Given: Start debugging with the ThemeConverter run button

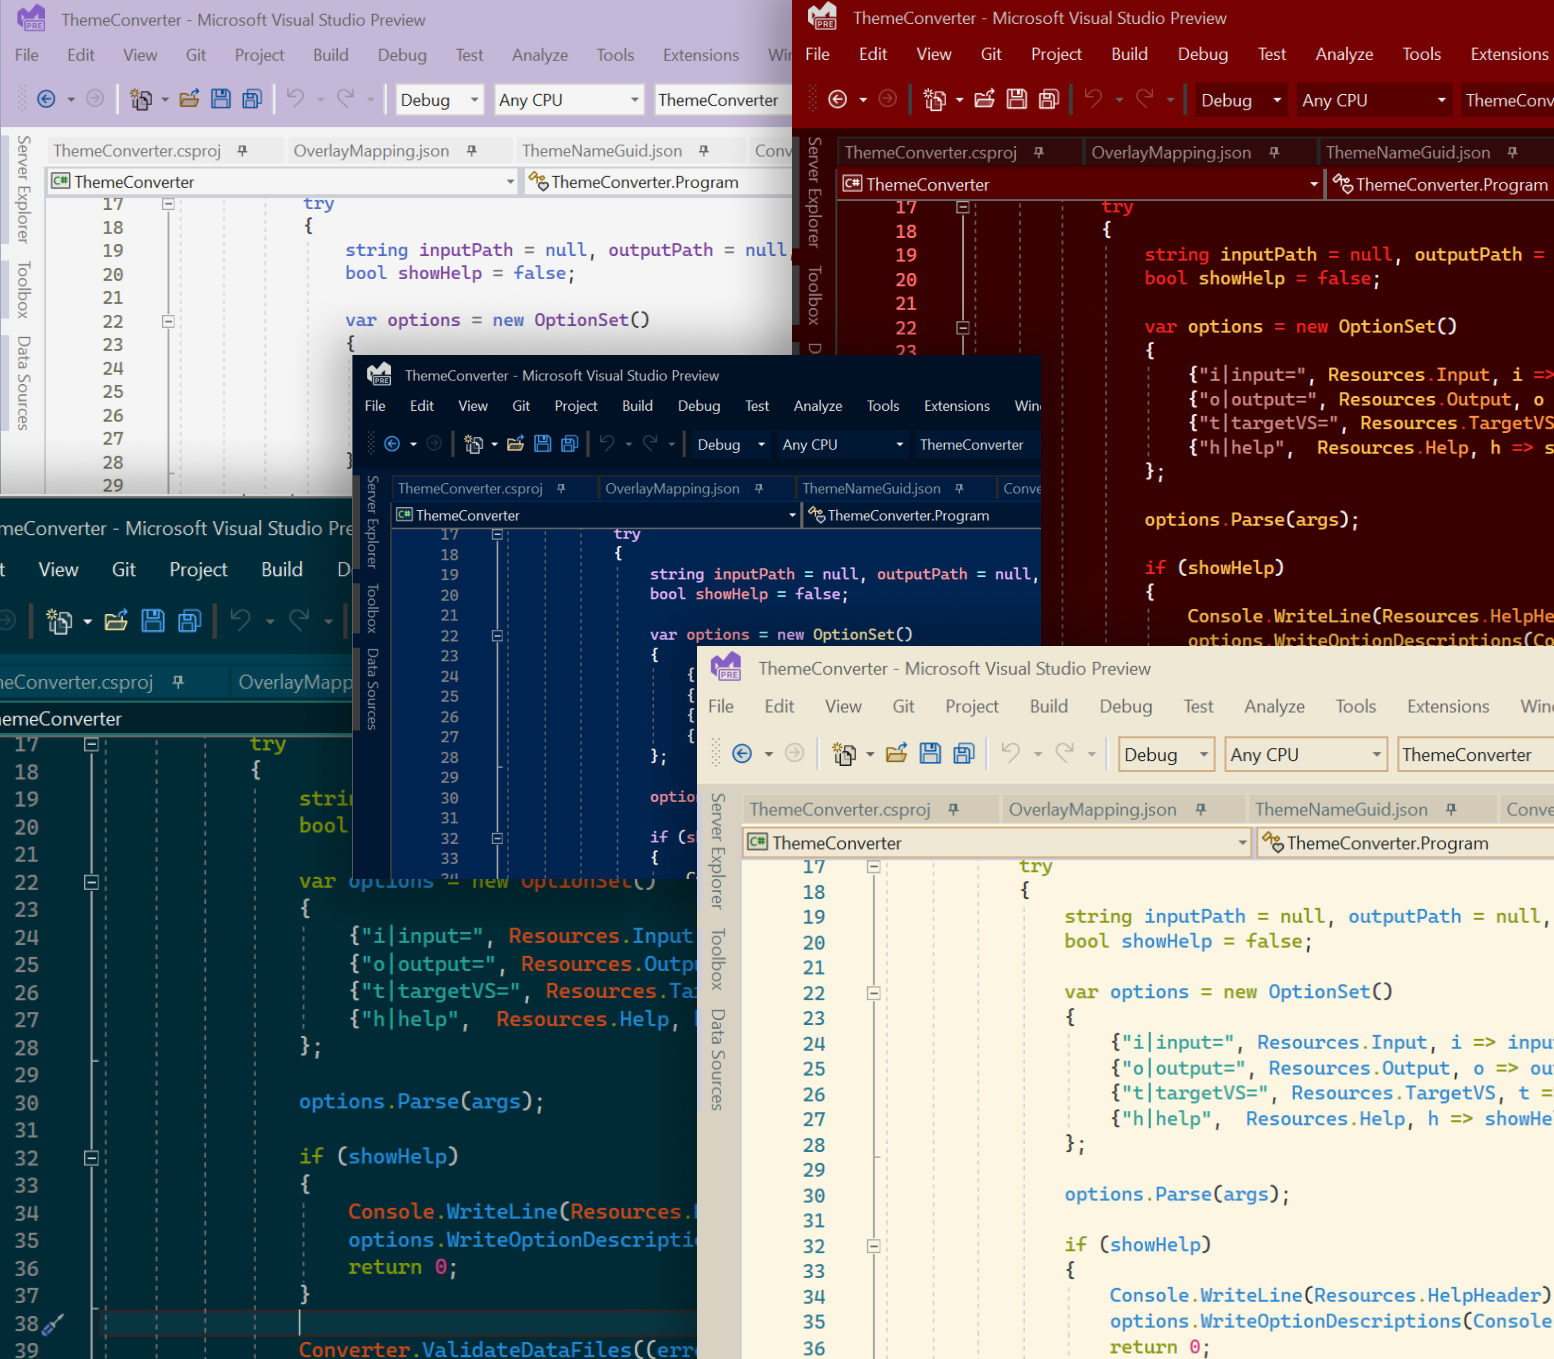Looking at the screenshot, I should [1472, 754].
